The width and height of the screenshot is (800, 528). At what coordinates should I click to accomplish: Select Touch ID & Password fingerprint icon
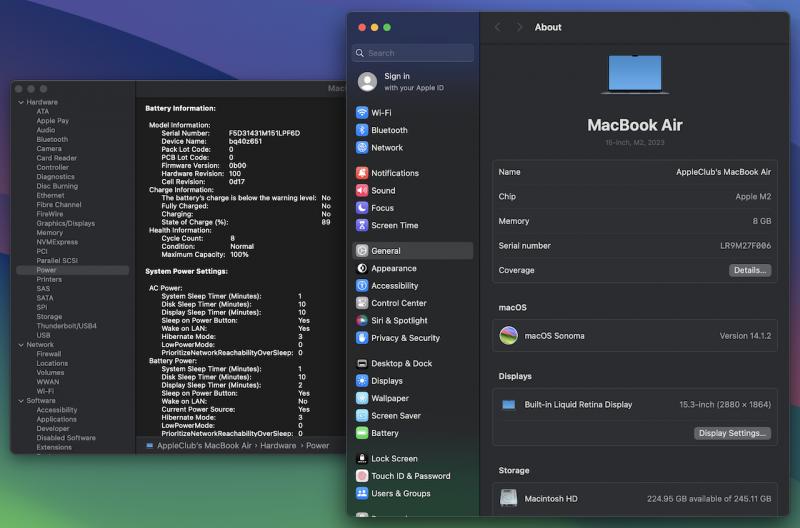tap(362, 475)
